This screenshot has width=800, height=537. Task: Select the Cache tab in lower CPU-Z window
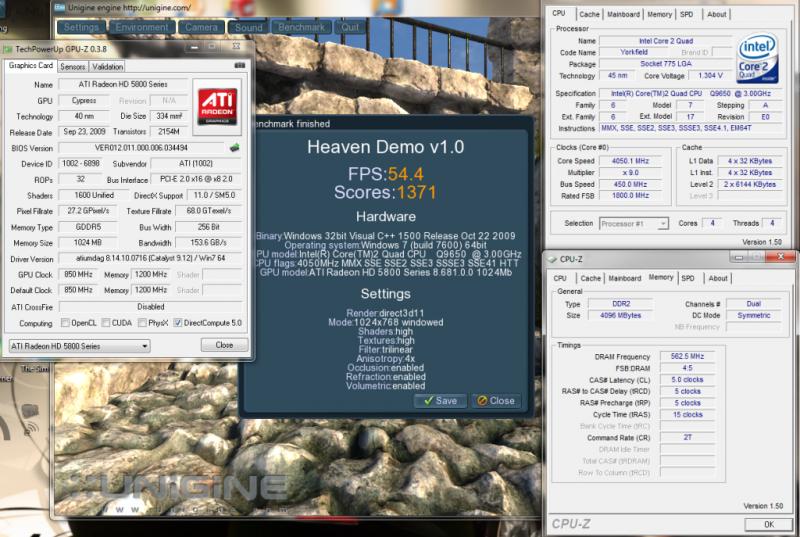pyautogui.click(x=590, y=278)
